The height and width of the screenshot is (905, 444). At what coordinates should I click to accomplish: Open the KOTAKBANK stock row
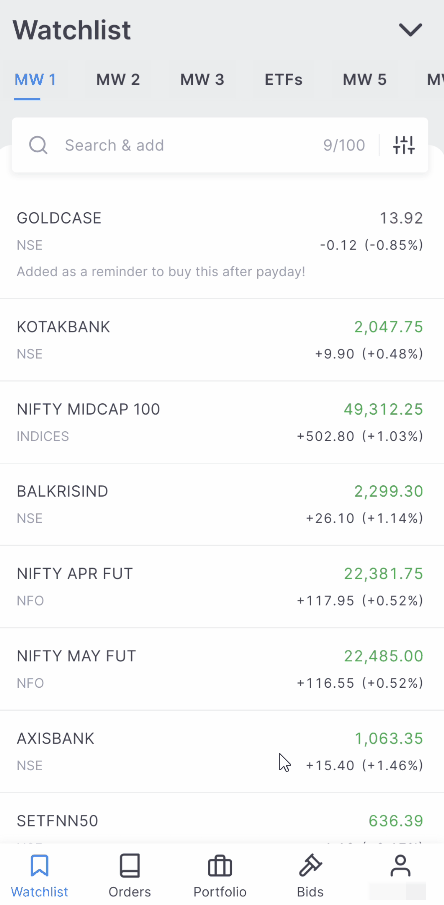tap(222, 340)
